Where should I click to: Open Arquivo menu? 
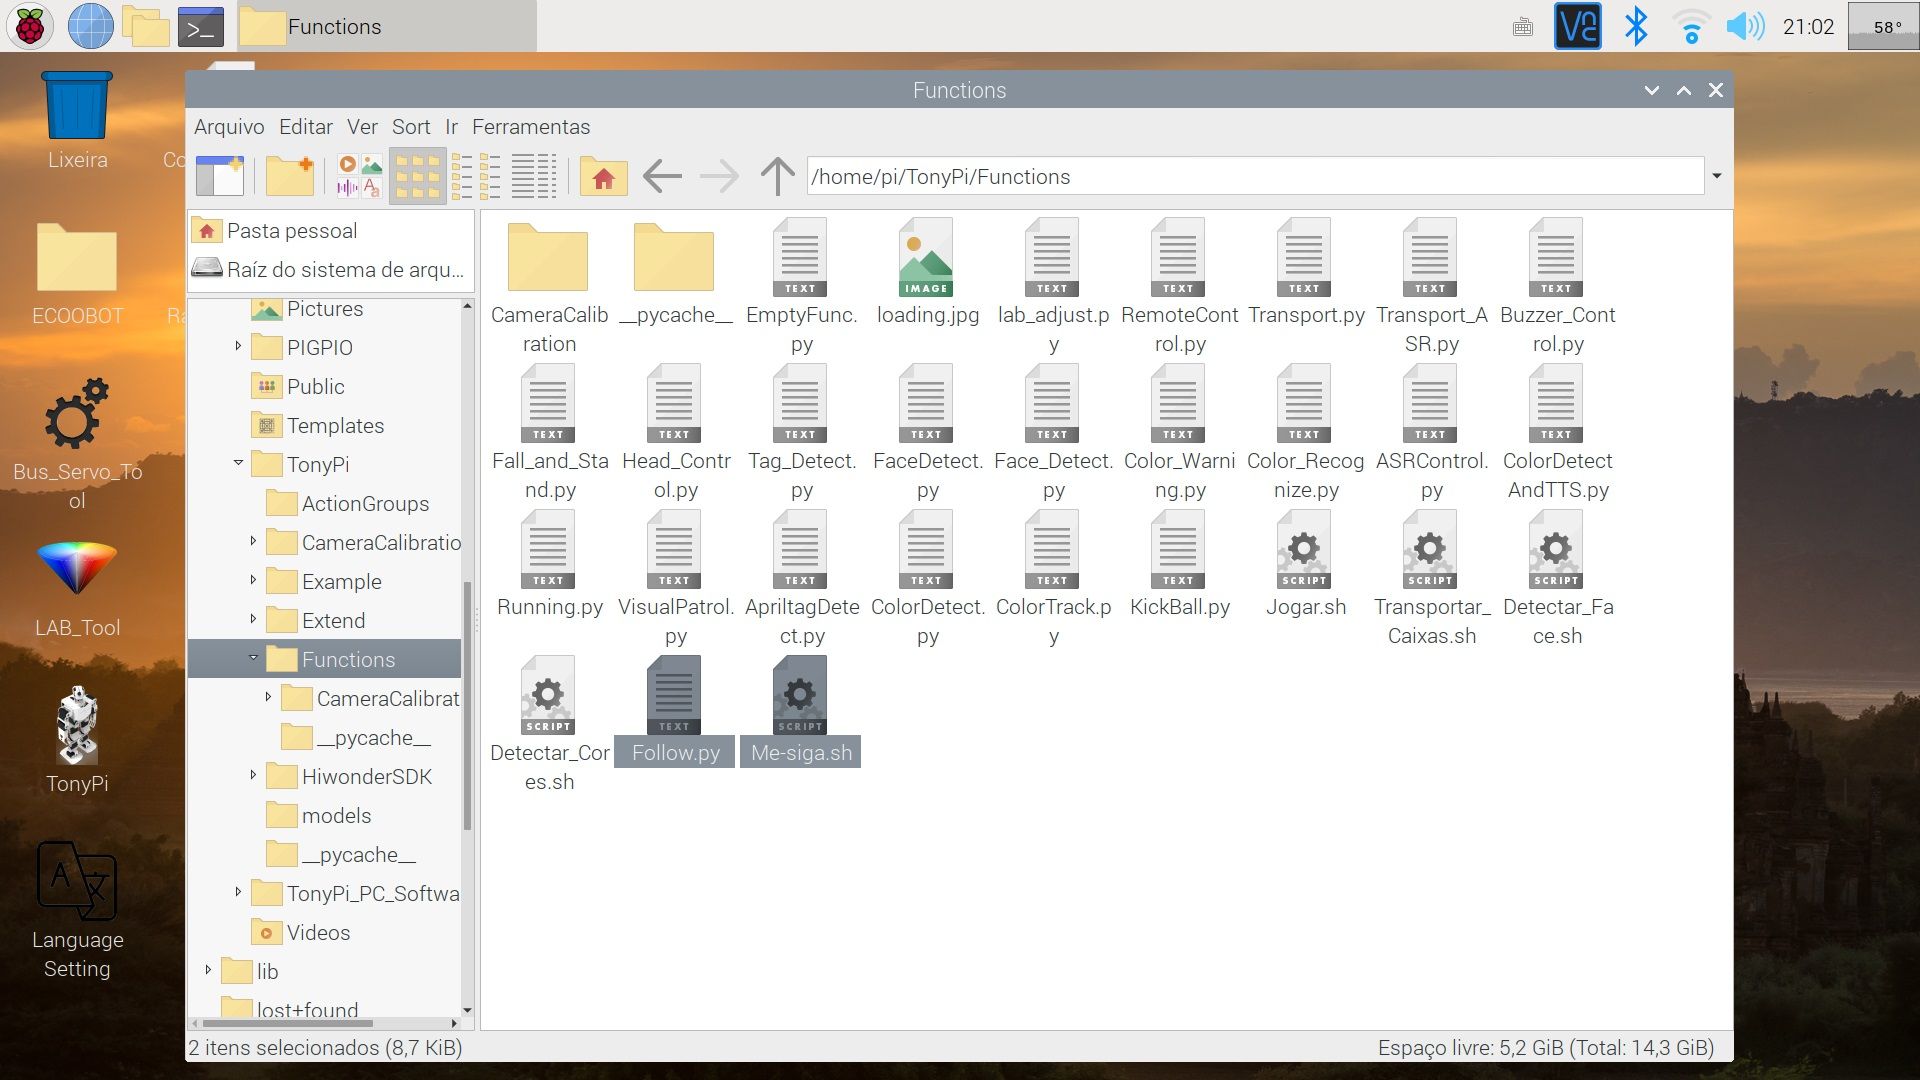(x=229, y=127)
